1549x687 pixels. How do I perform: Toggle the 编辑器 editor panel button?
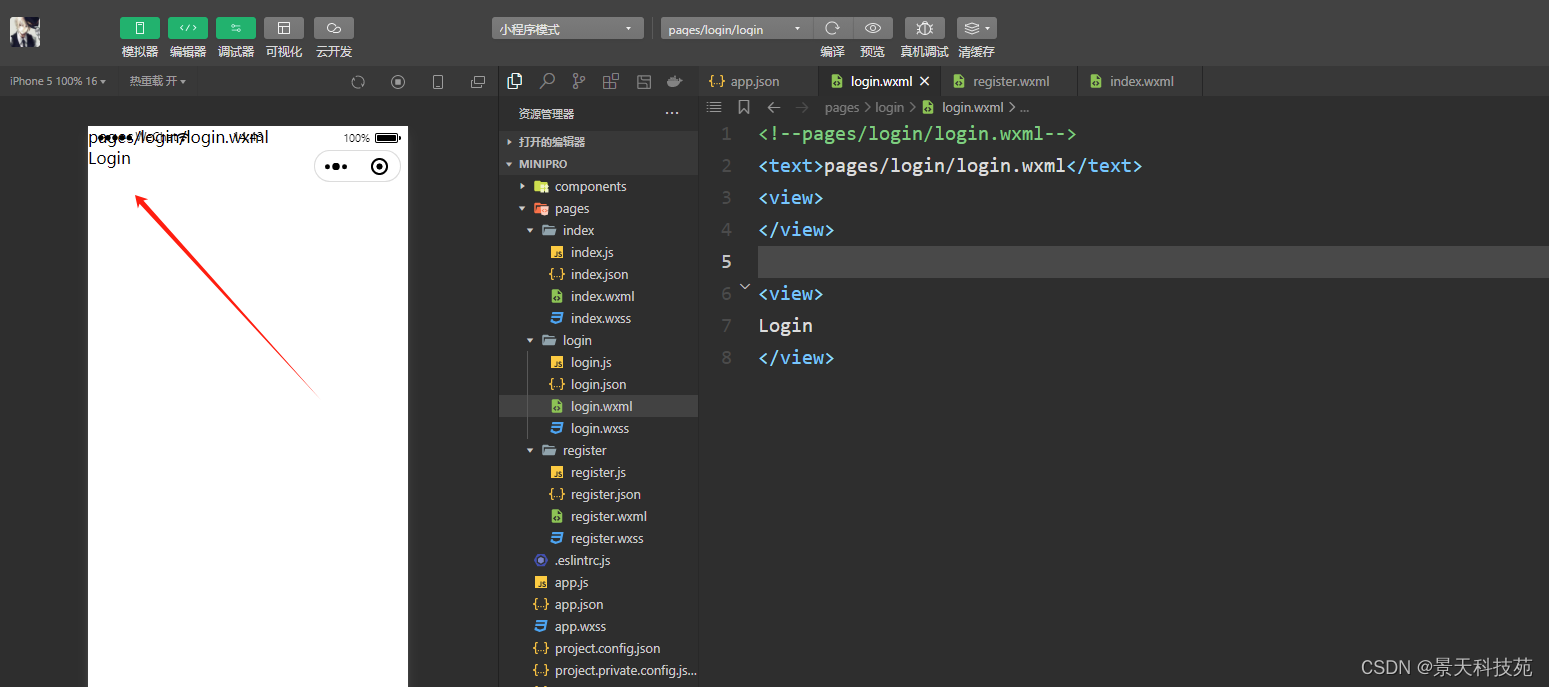188,28
